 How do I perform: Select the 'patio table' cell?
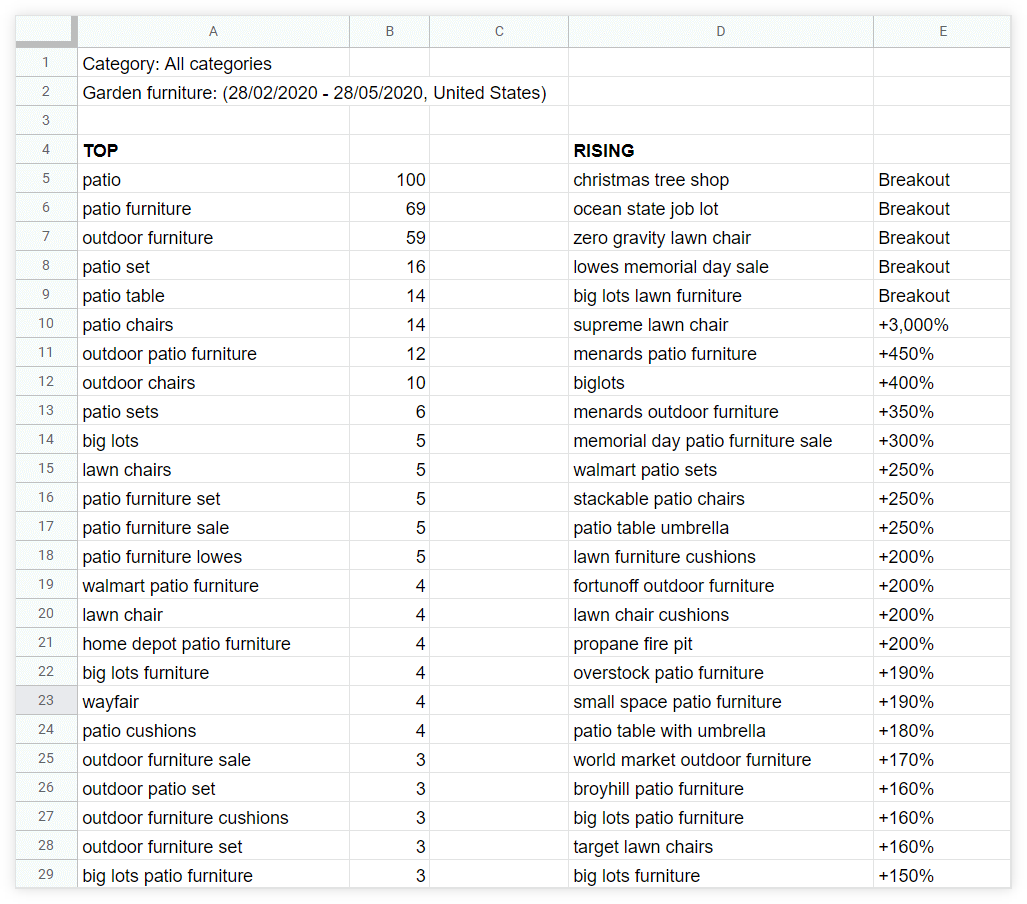pos(214,295)
